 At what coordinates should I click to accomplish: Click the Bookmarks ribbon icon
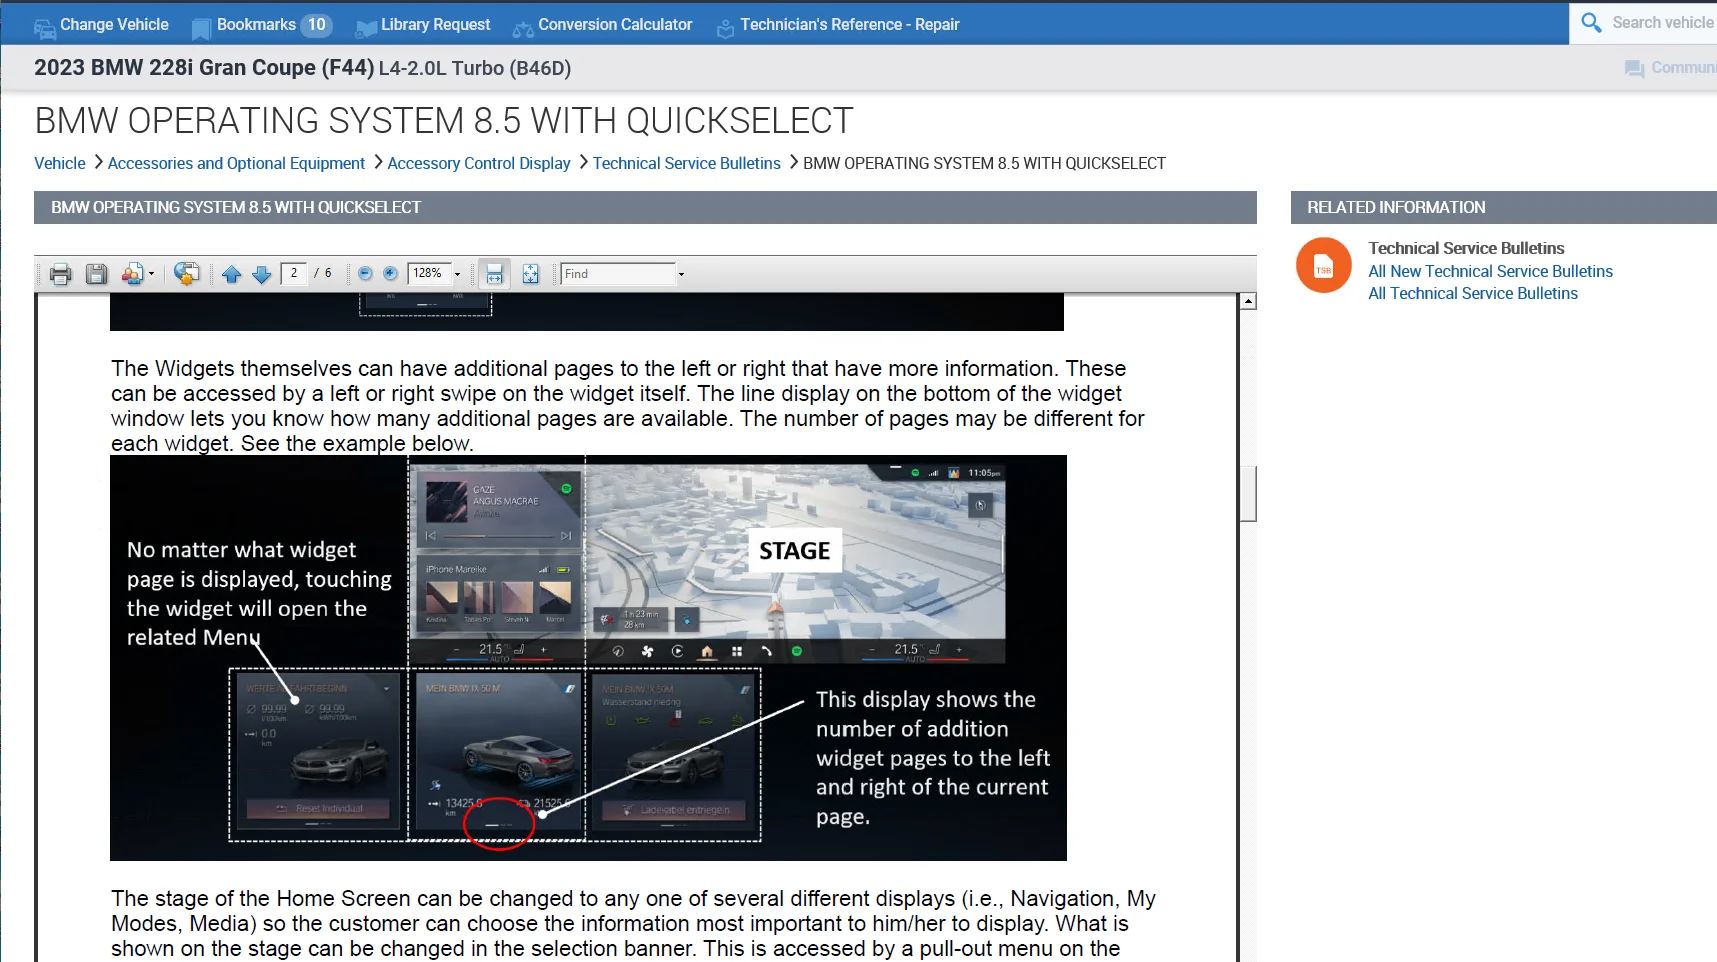pyautogui.click(x=201, y=29)
